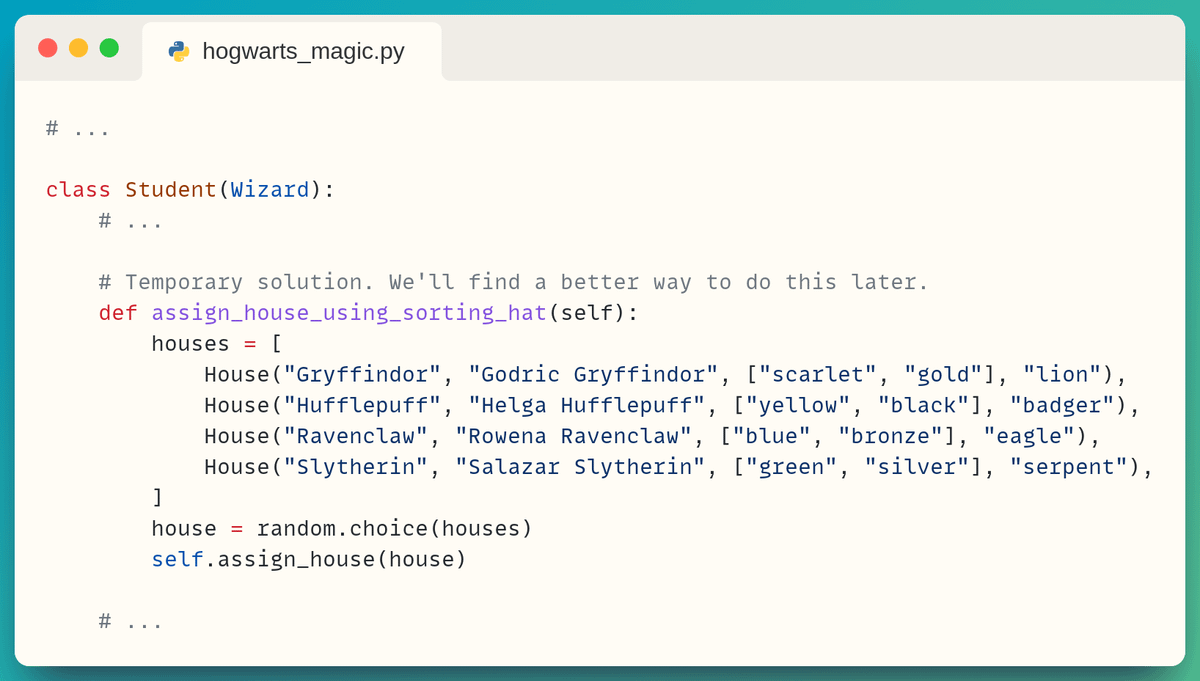The height and width of the screenshot is (681, 1200).
Task: Click the "class" keyword in the code
Action: click(78, 190)
